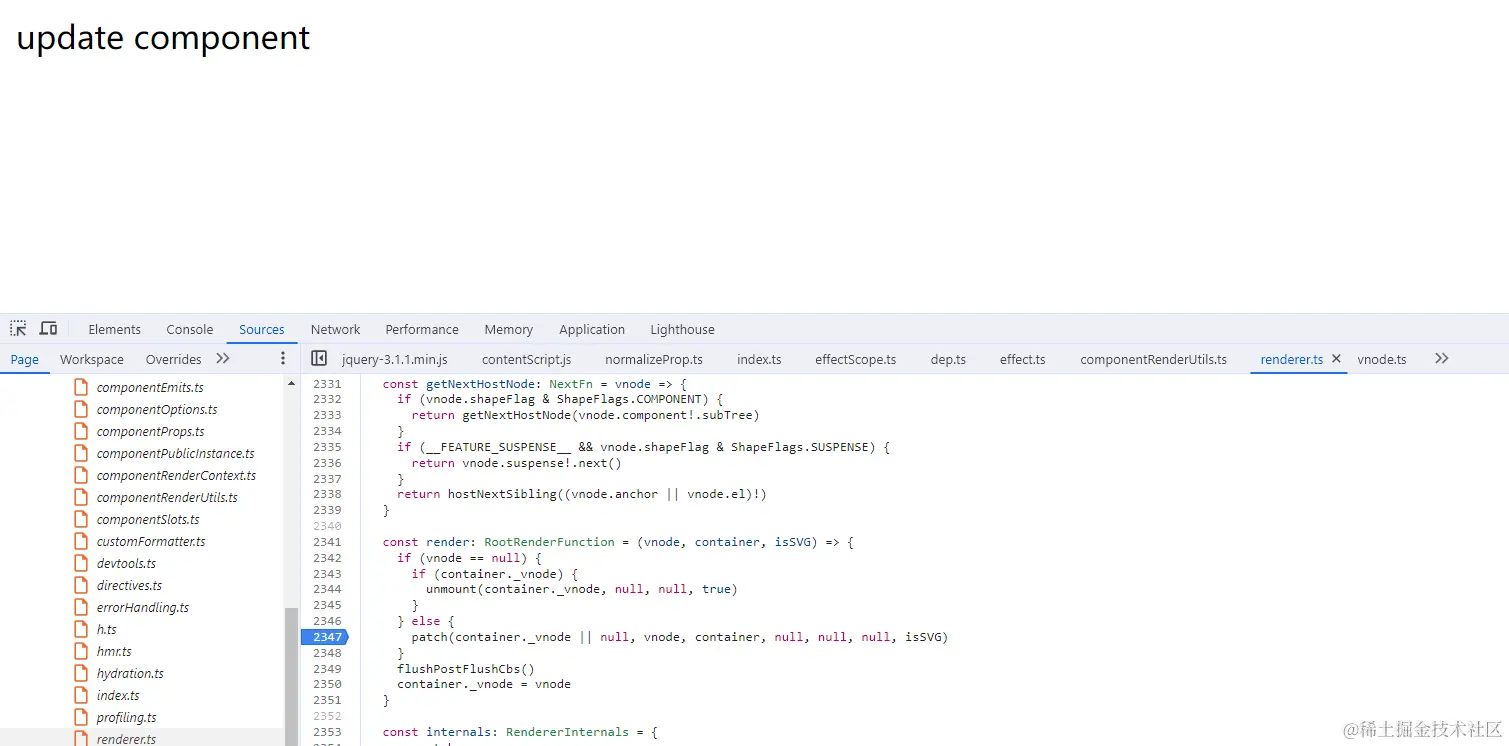Switch to the Workspace navigator tab

(92, 359)
